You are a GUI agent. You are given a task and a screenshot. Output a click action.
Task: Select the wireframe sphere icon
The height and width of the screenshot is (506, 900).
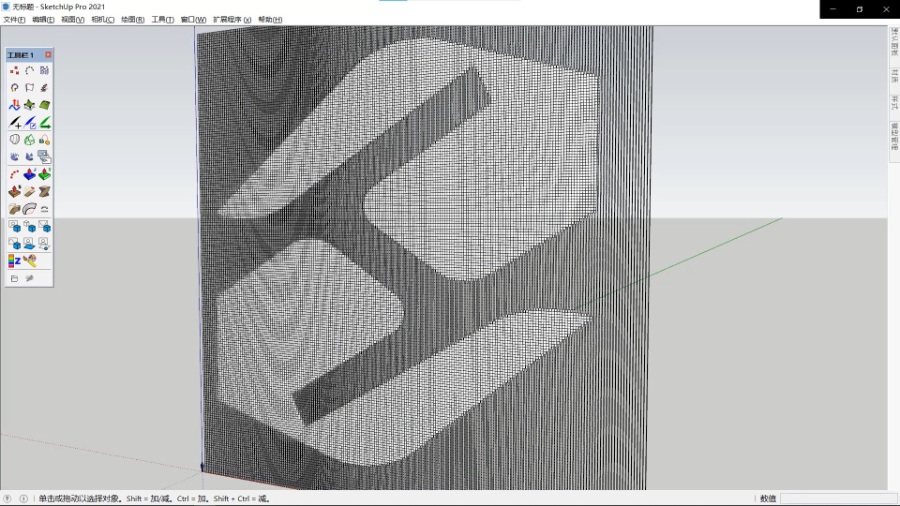pyautogui.click(x=14, y=139)
